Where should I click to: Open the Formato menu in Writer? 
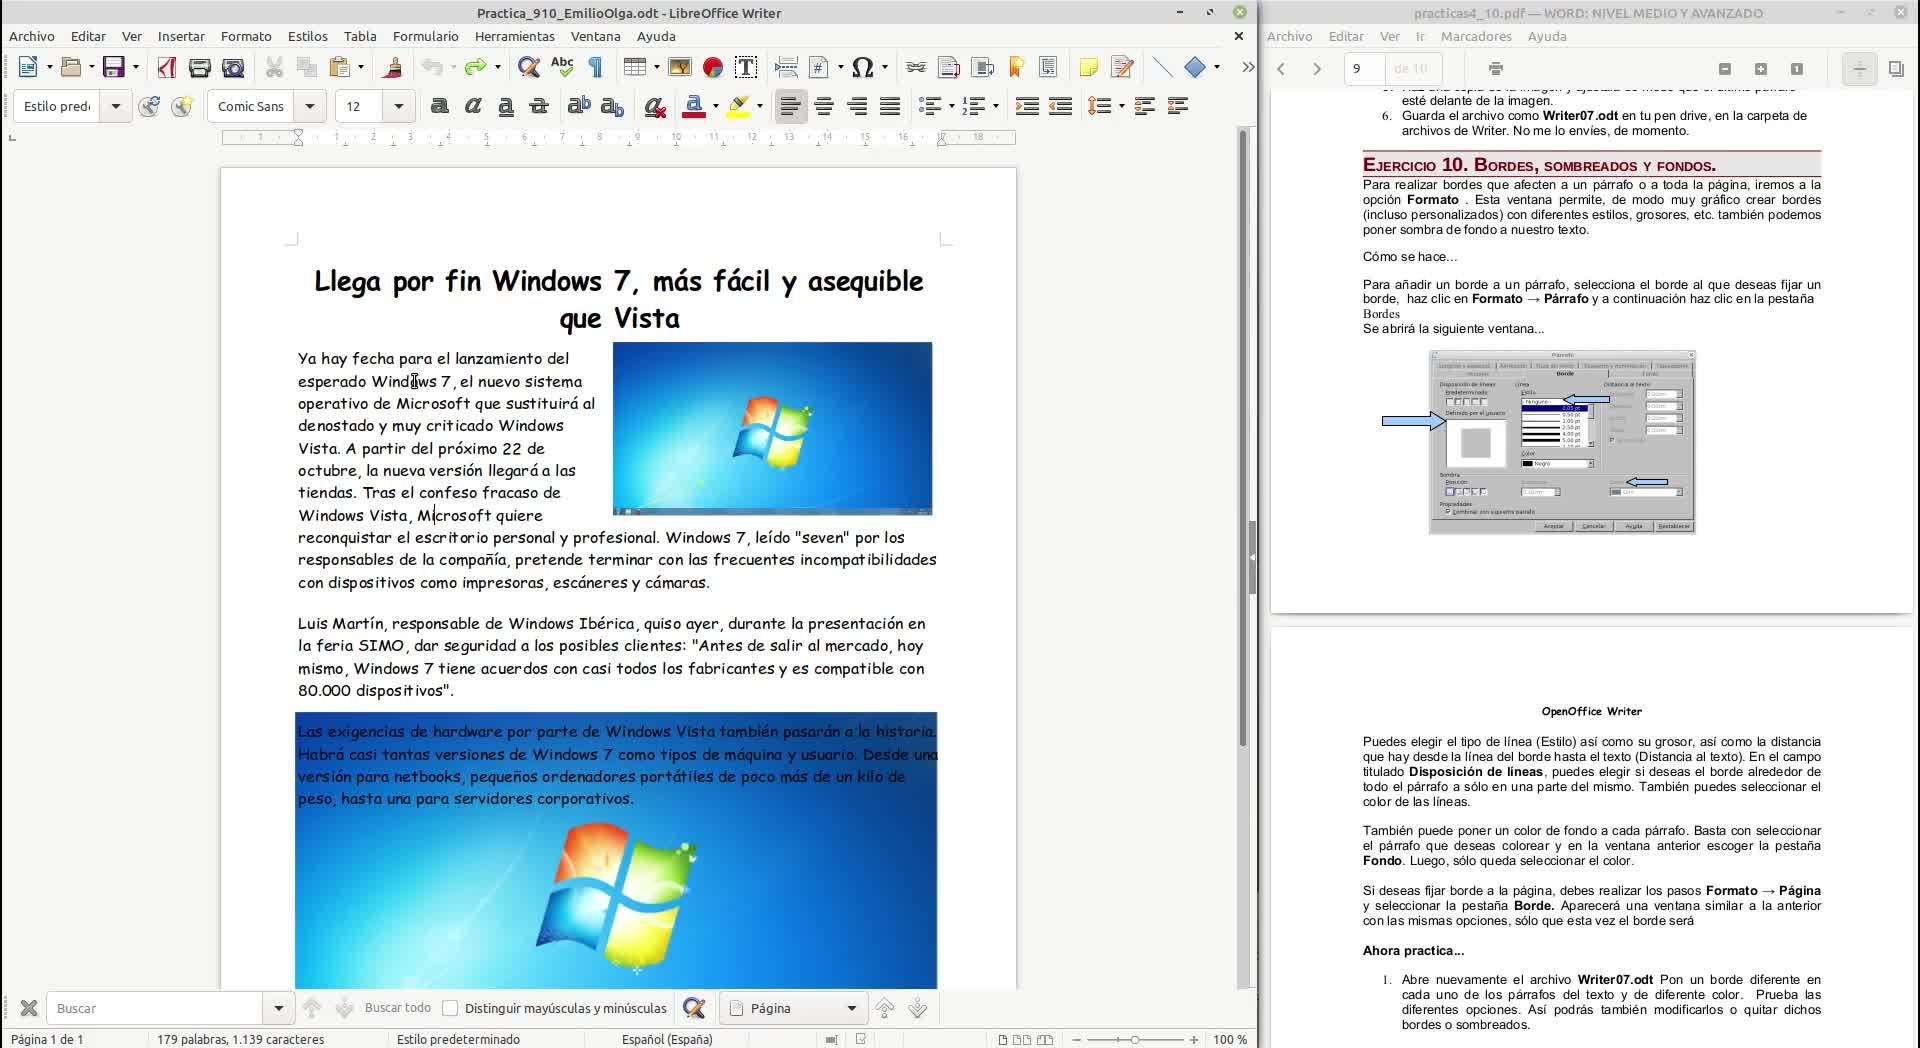click(246, 36)
